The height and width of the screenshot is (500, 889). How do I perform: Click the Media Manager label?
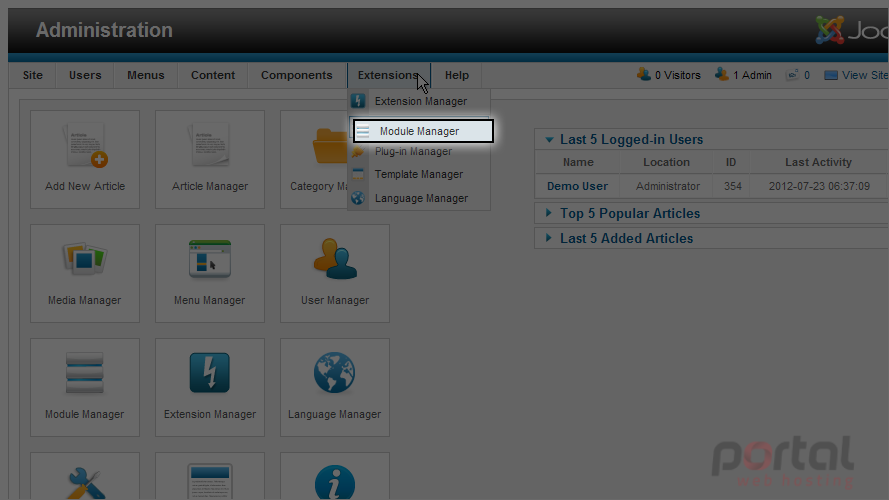84,300
